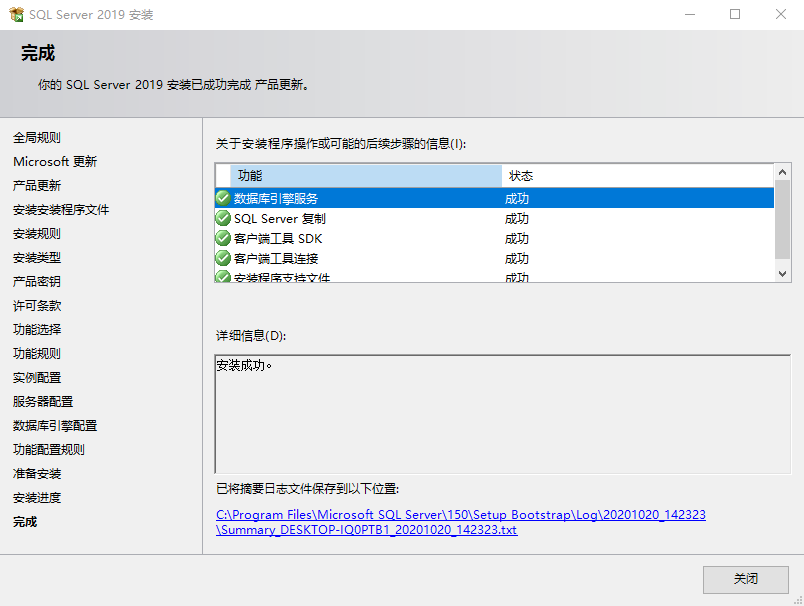
Task: Select the SQL Server 复制 row
Action: [494, 218]
